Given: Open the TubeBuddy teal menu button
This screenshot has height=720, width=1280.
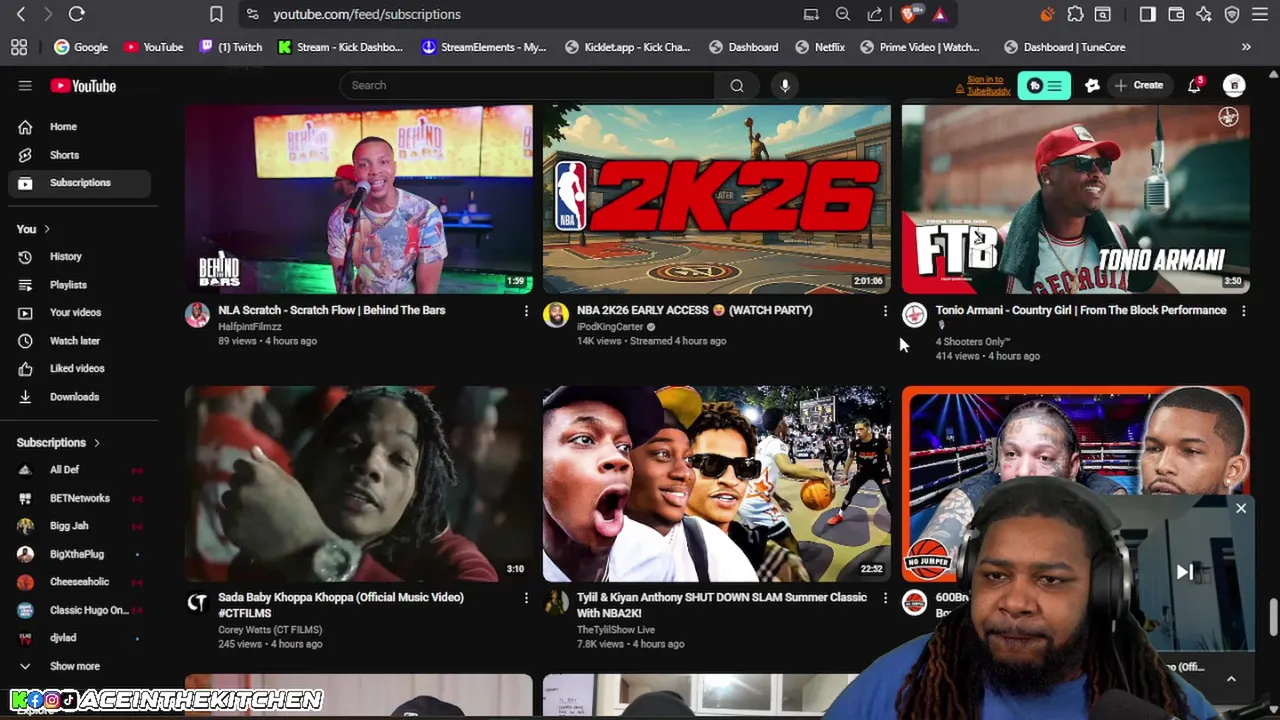Looking at the screenshot, I should (x=1044, y=86).
